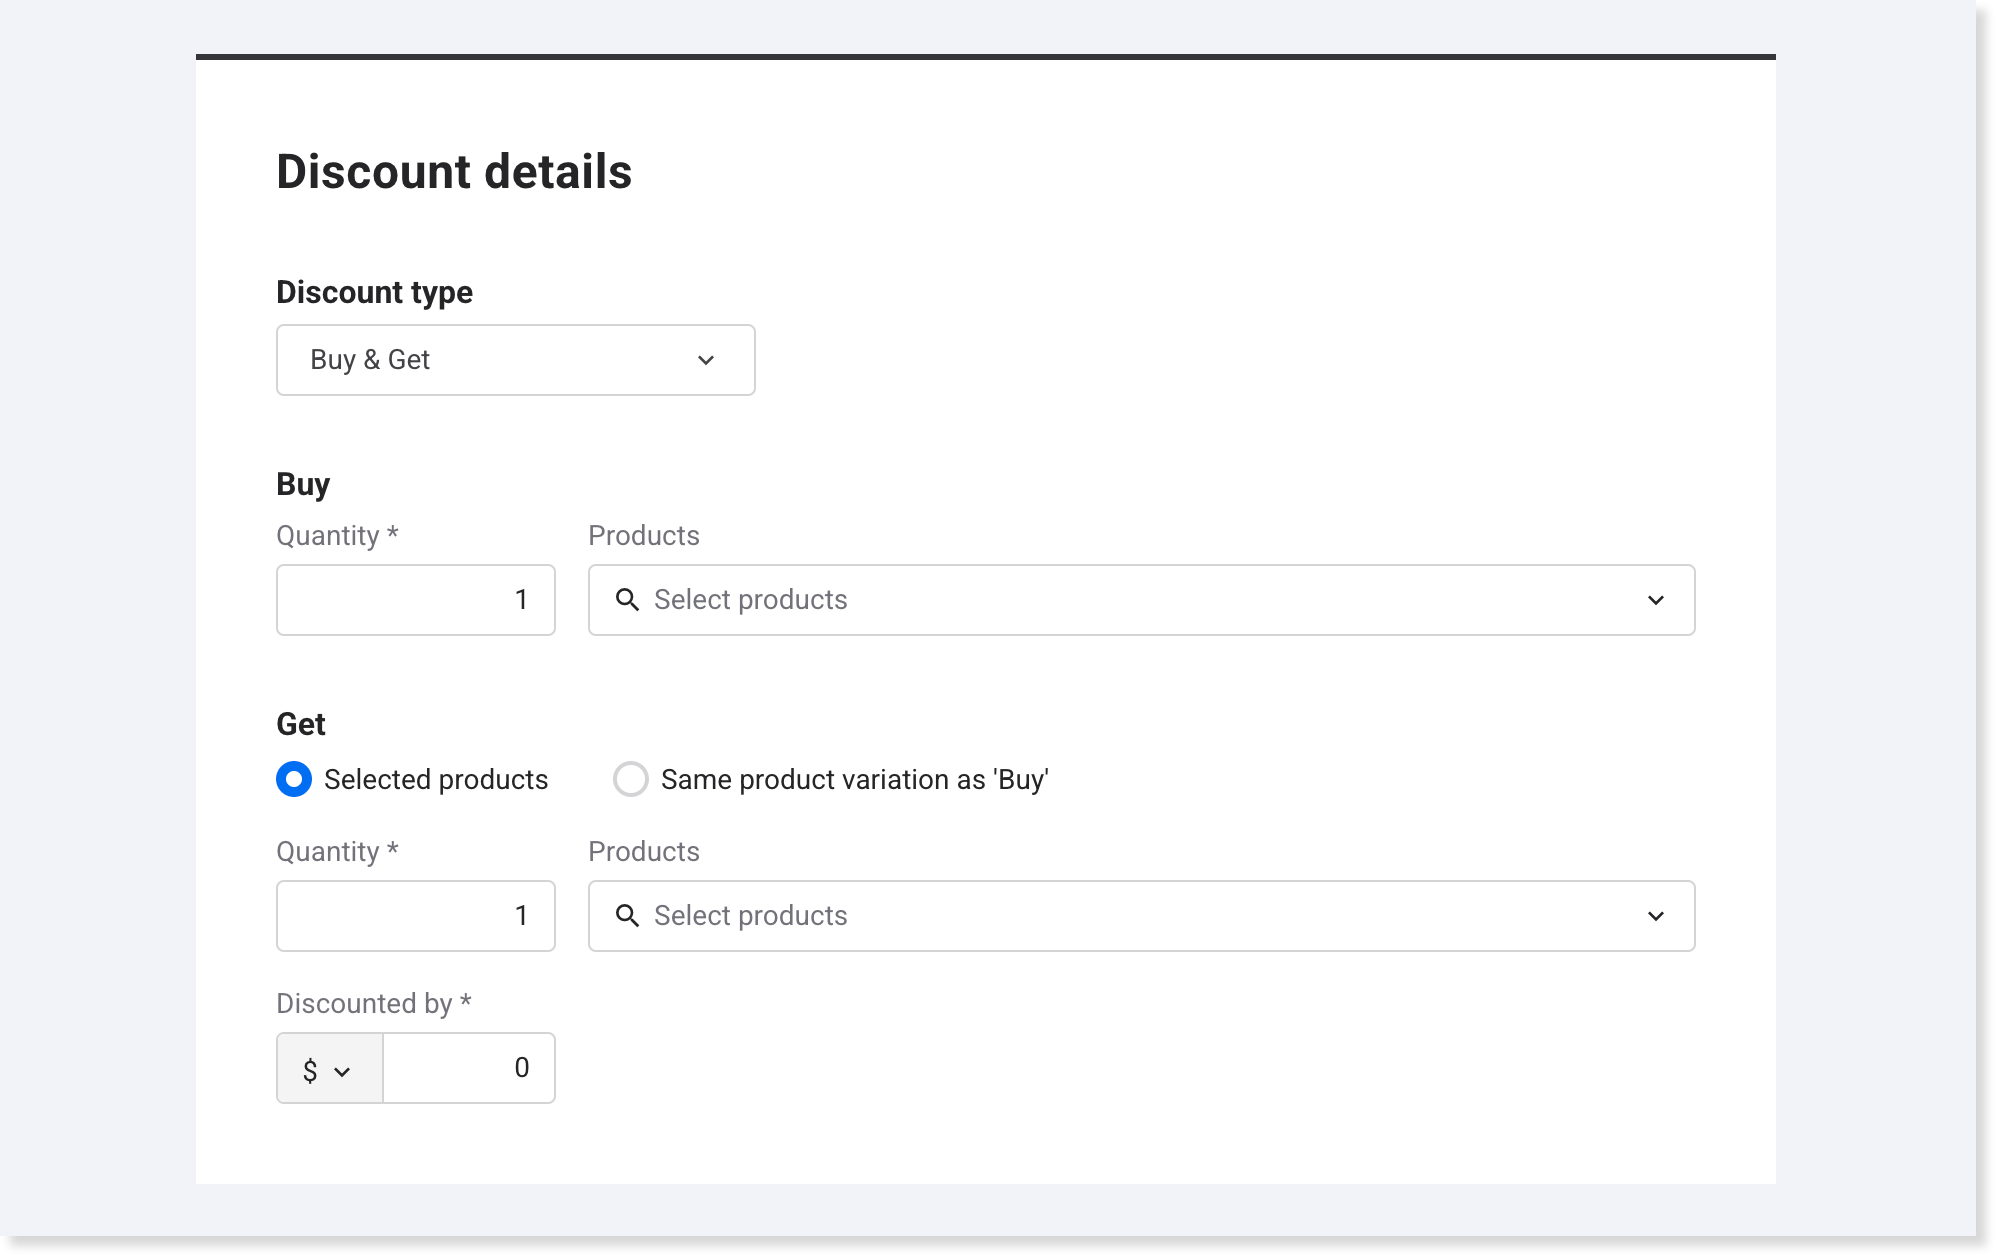The image size is (1996, 1256).
Task: Click the Buy Quantity input field
Action: click(x=416, y=600)
